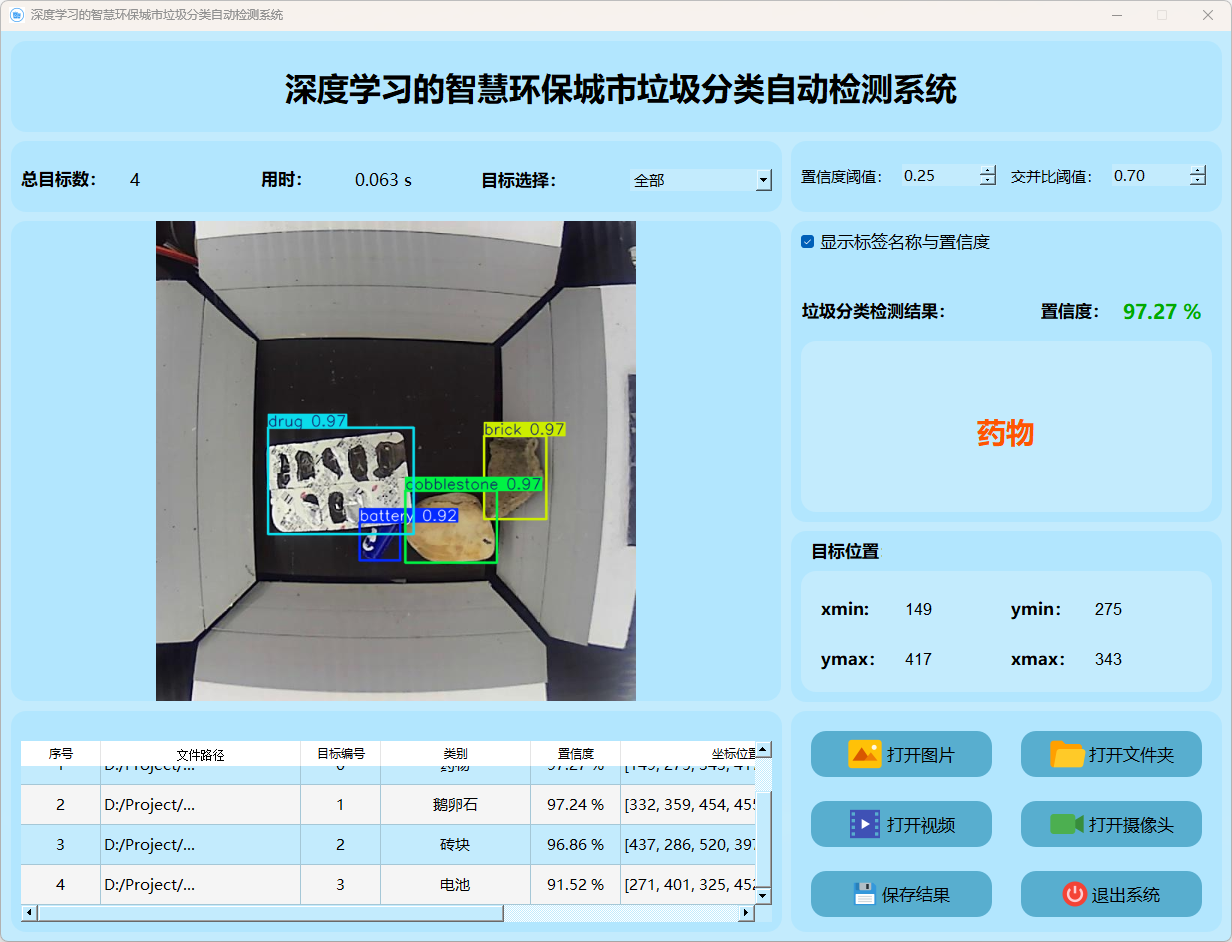This screenshot has width=1232, height=942.
Task: Select the 鹅卵石 row in results table
Action: (455, 804)
